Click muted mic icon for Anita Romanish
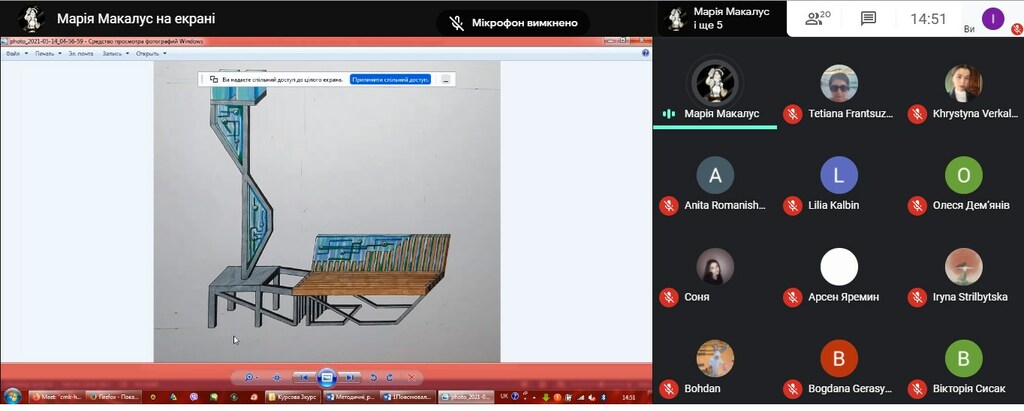Image resolution: width=1024 pixels, height=411 pixels. 668,205
